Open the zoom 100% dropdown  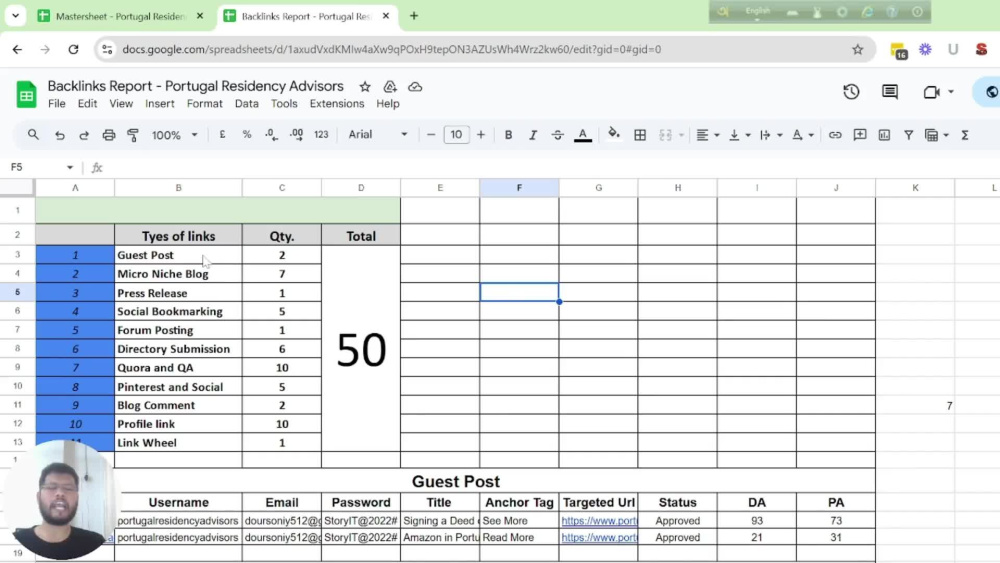pyautogui.click(x=174, y=135)
